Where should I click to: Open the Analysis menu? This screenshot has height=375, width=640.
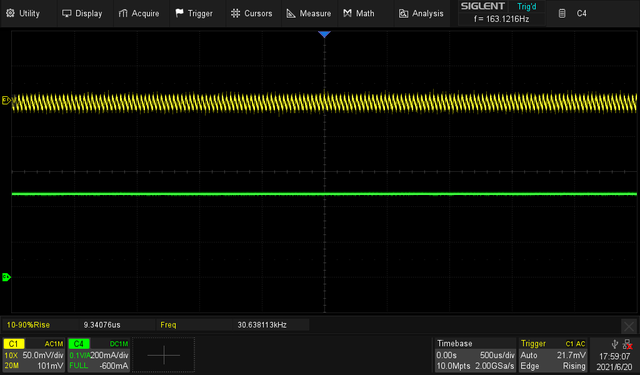point(421,13)
